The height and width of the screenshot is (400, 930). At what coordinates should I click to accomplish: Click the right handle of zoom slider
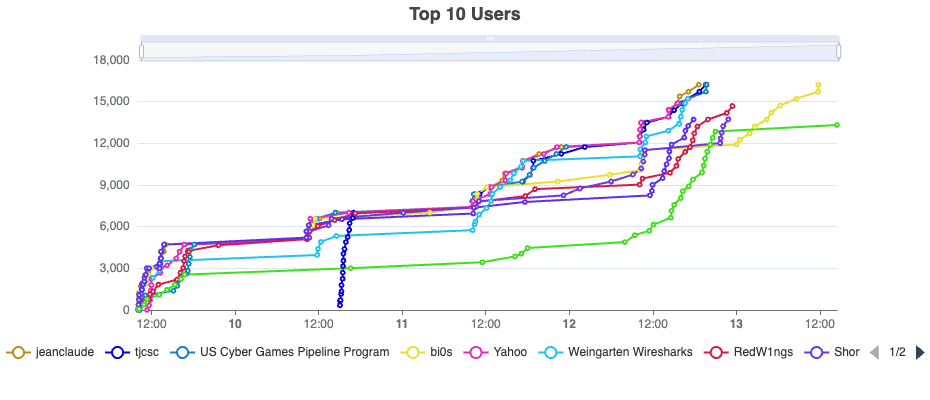point(838,50)
